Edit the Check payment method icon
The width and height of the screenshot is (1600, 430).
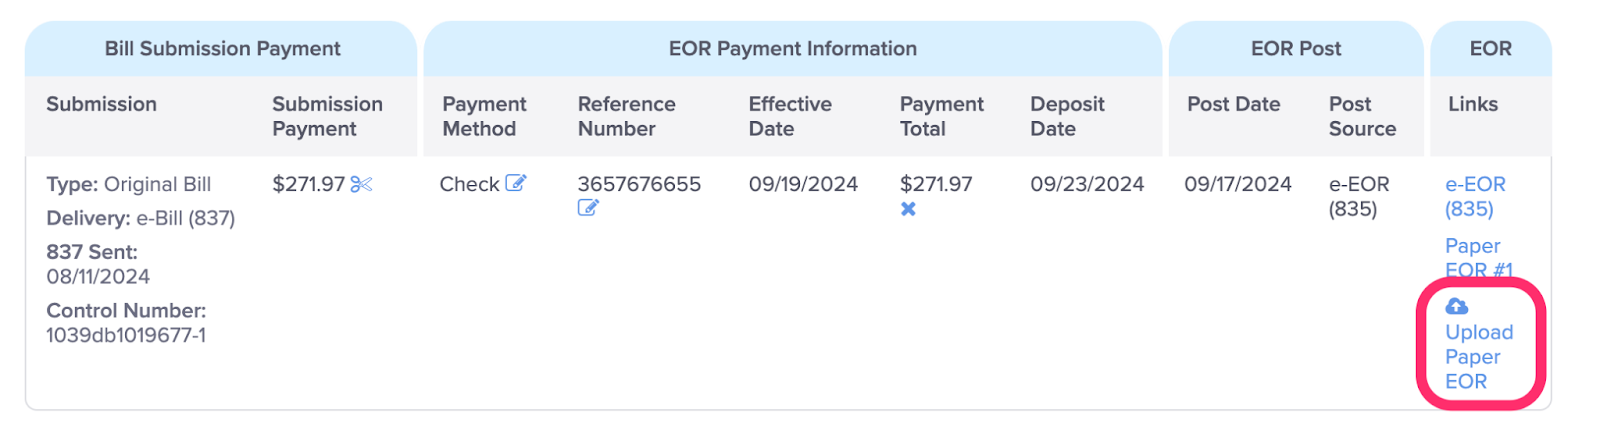pos(516,183)
